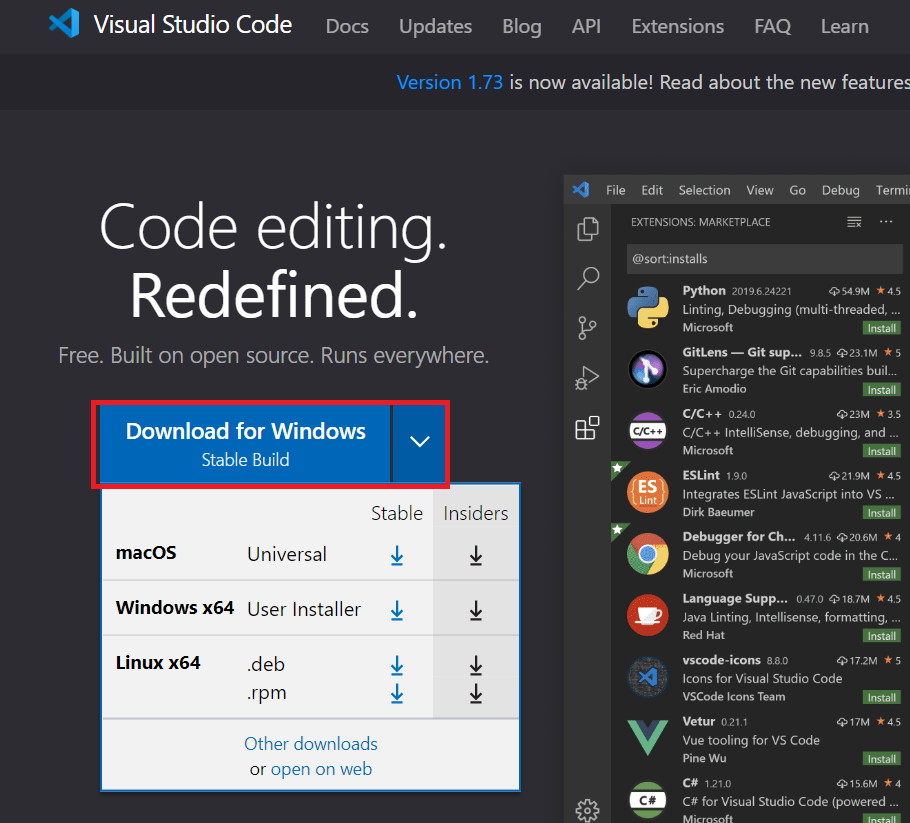Viewport: 910px width, 823px height.
Task: Download Windows x64 User Installer stable
Action: [397, 611]
